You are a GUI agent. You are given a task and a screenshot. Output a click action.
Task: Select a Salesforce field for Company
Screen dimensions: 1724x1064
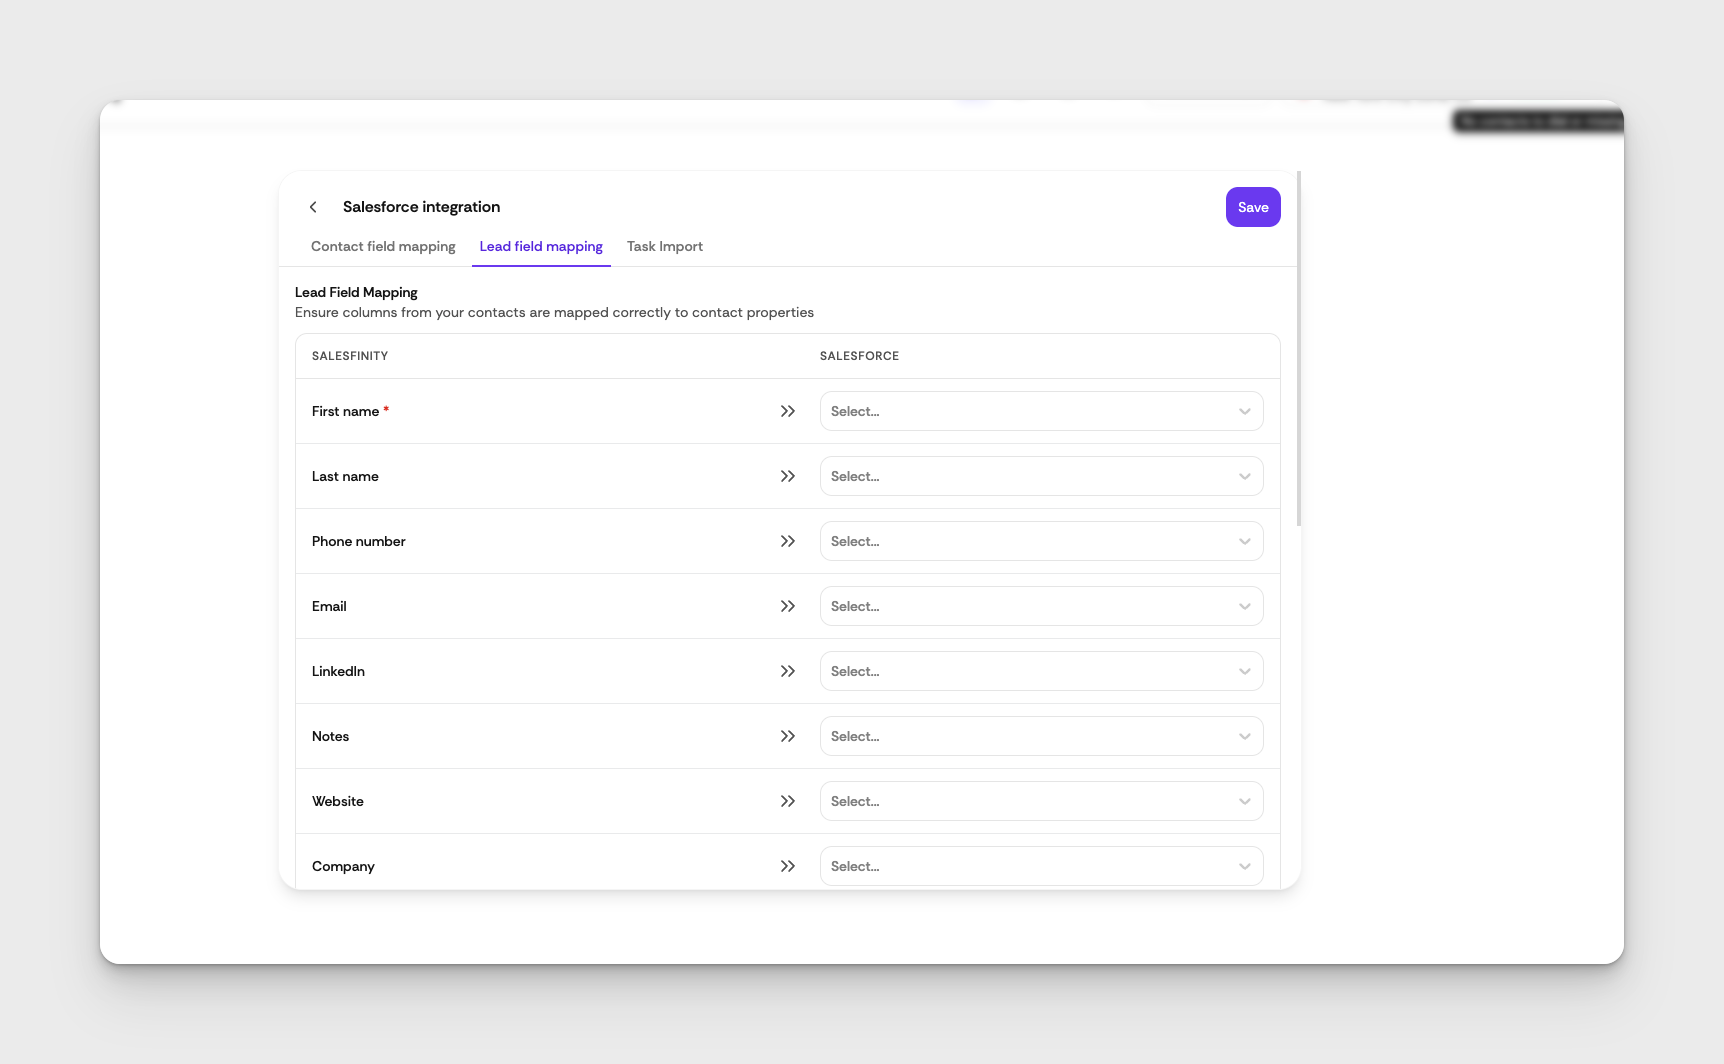pyautogui.click(x=1041, y=866)
